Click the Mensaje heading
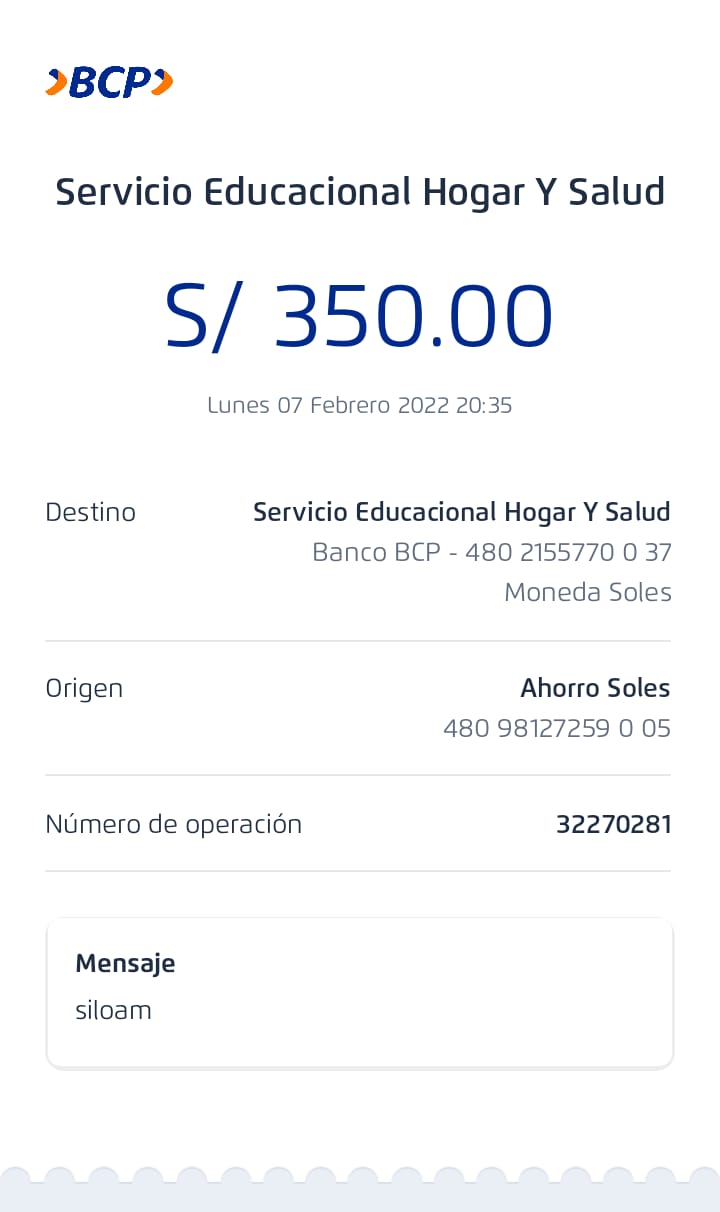720x1212 pixels. click(x=125, y=963)
